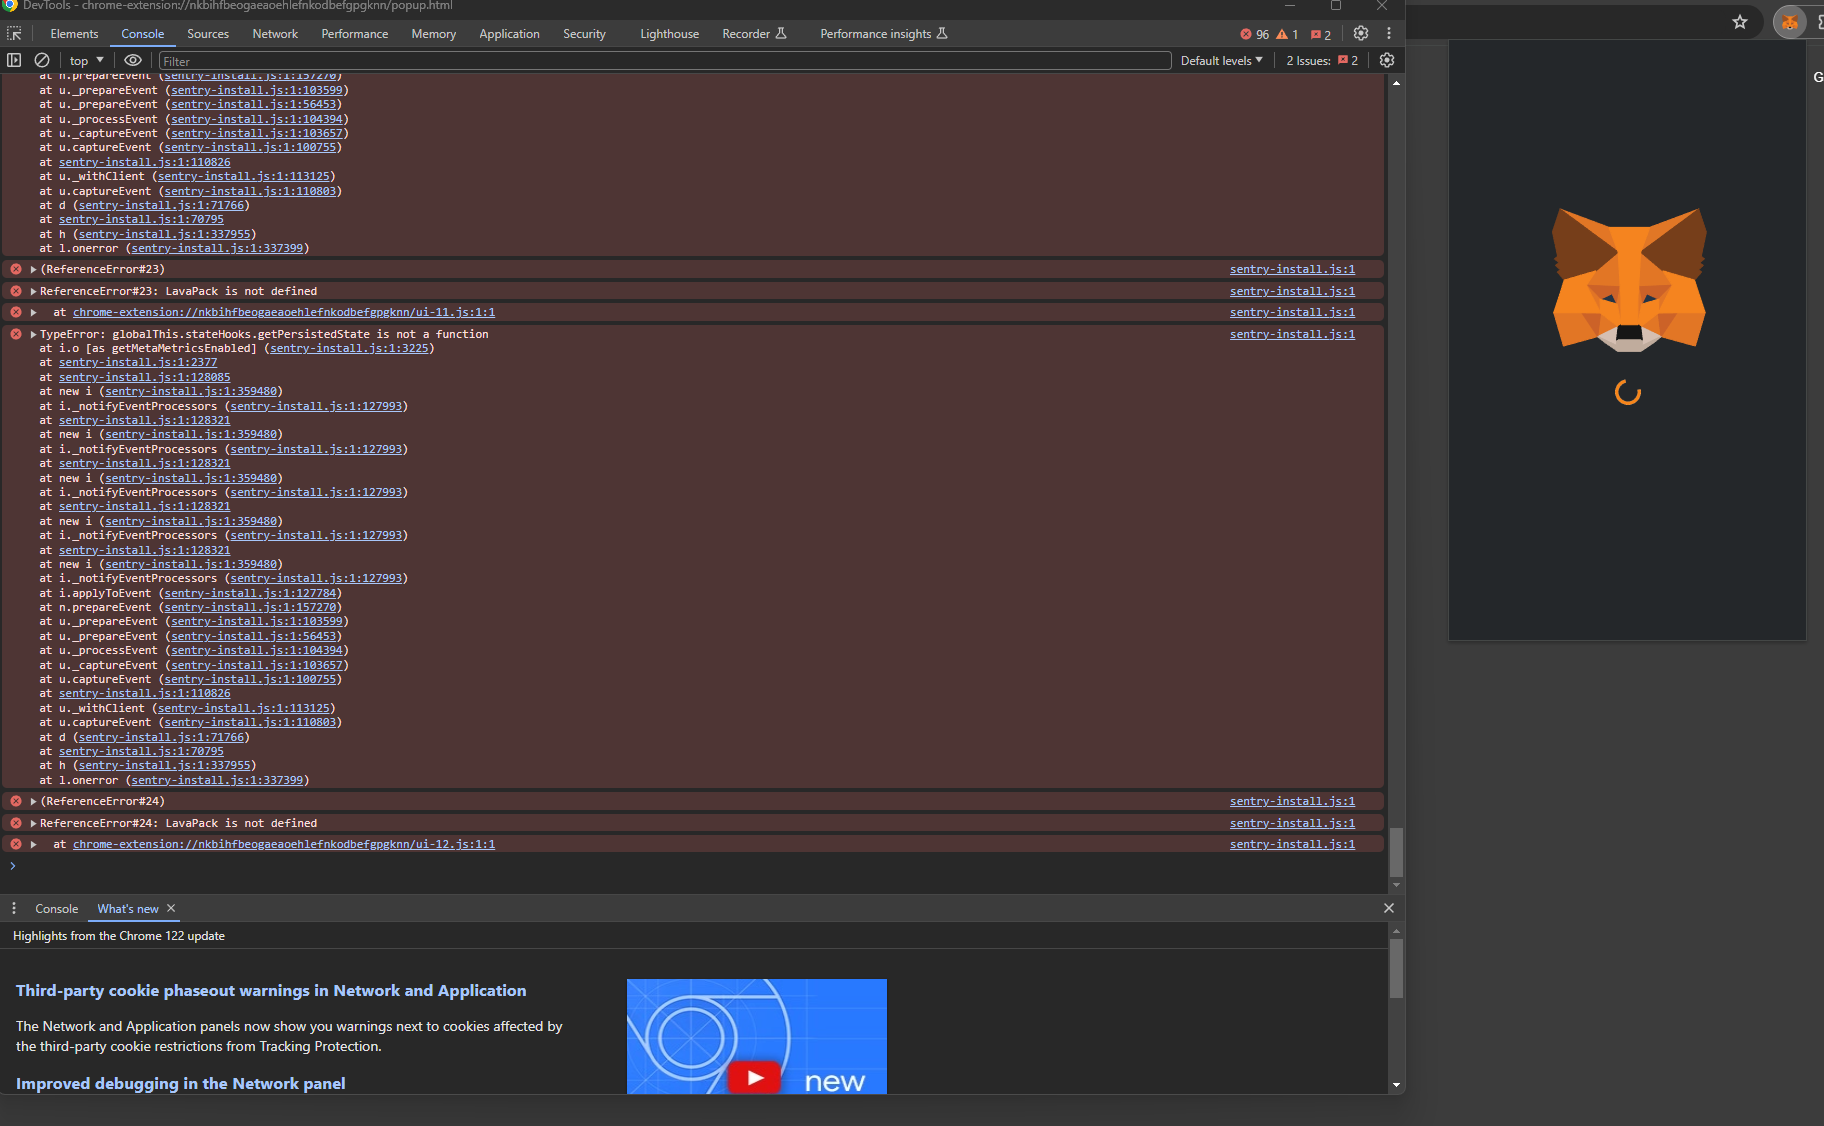The width and height of the screenshot is (1824, 1126).
Task: Open the live expression eye icon
Action: pos(133,60)
